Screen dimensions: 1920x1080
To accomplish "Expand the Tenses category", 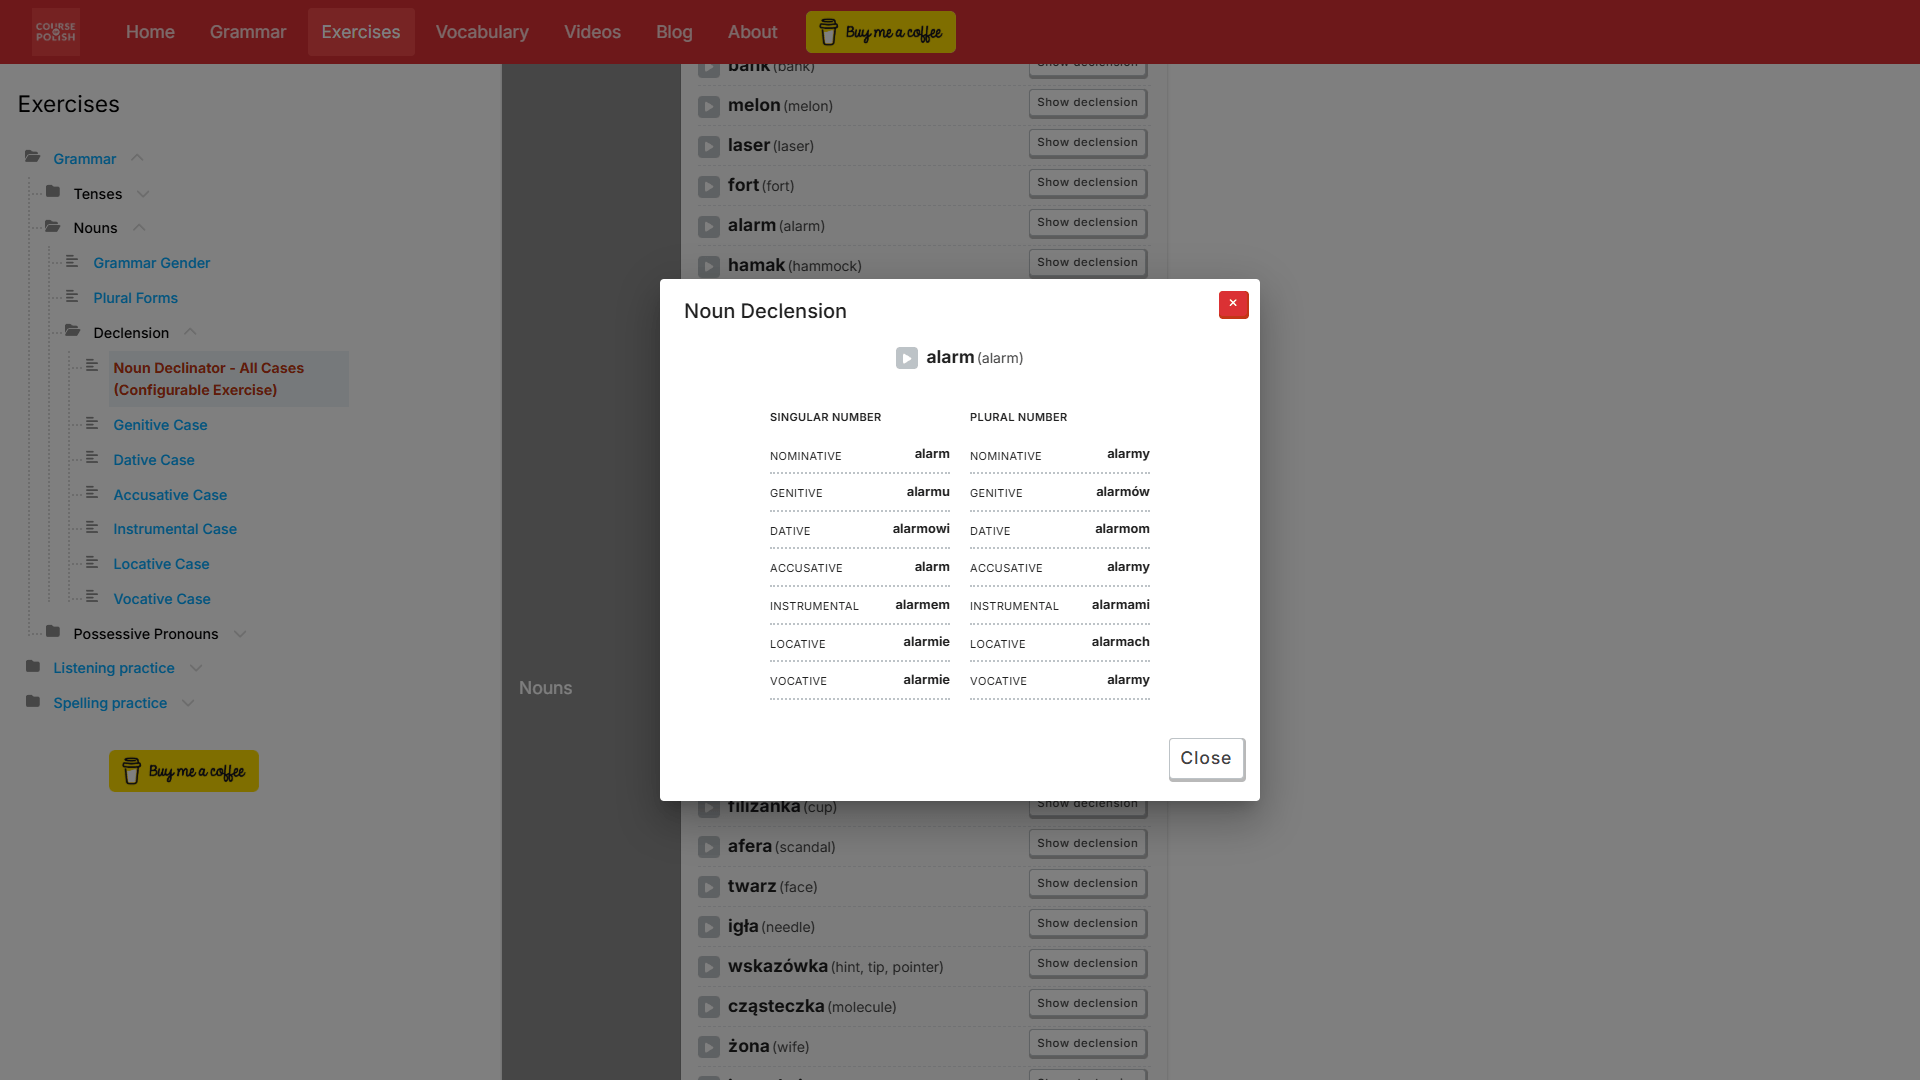I will point(143,193).
